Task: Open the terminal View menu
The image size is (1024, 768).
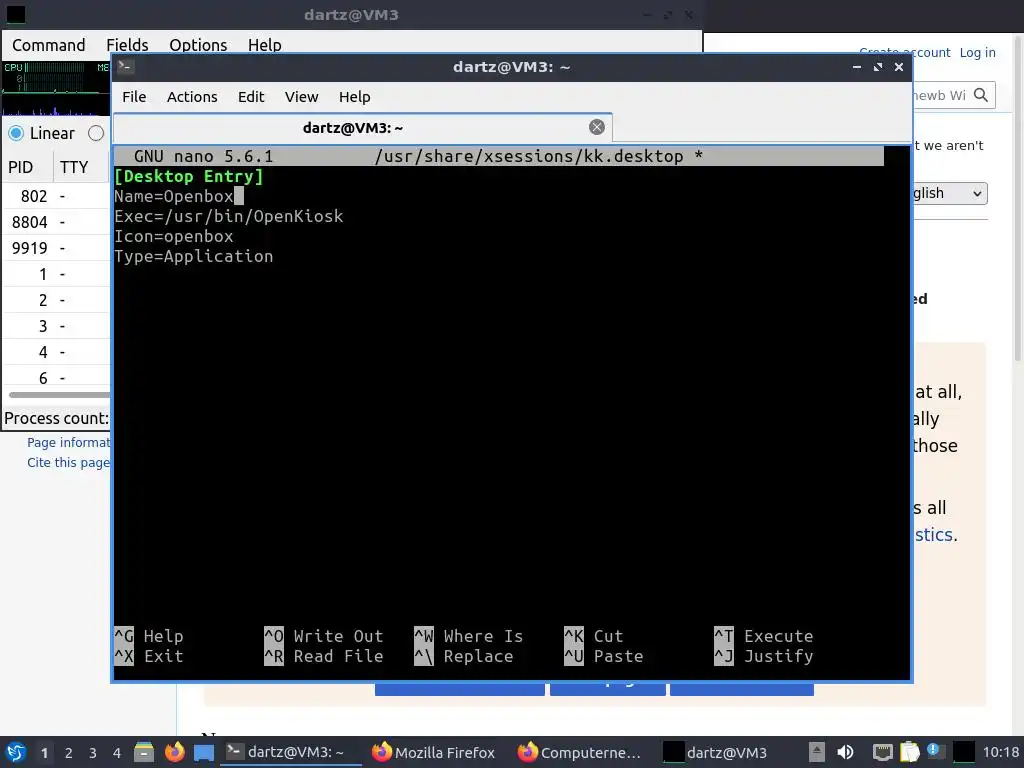Action: pyautogui.click(x=301, y=97)
